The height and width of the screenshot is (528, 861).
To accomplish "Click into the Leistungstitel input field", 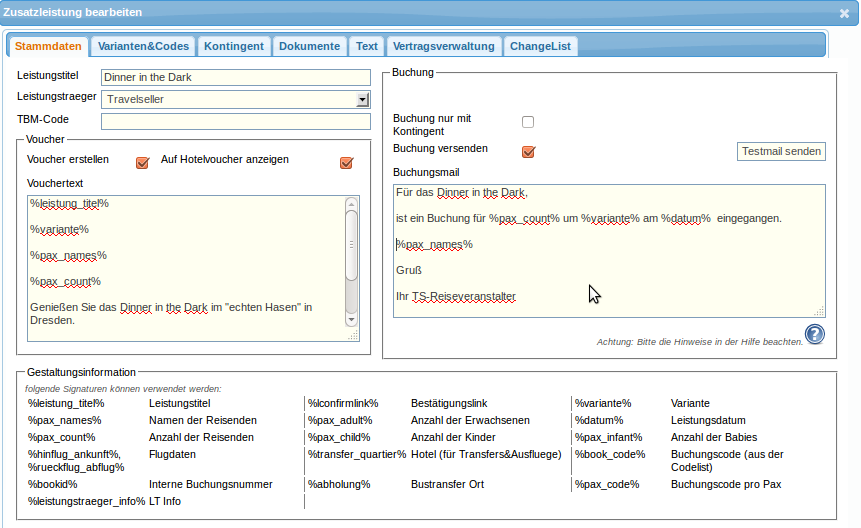I will 235,77.
